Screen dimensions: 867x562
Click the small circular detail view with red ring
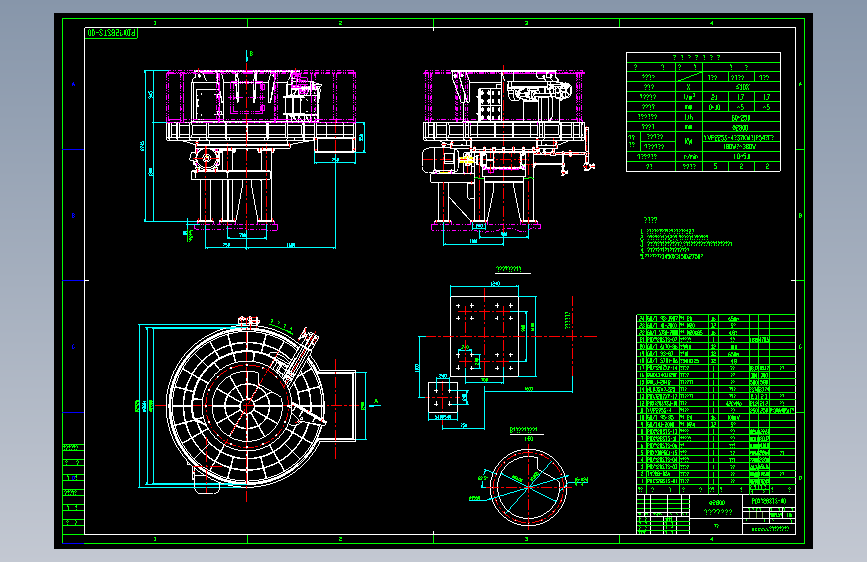(x=529, y=487)
